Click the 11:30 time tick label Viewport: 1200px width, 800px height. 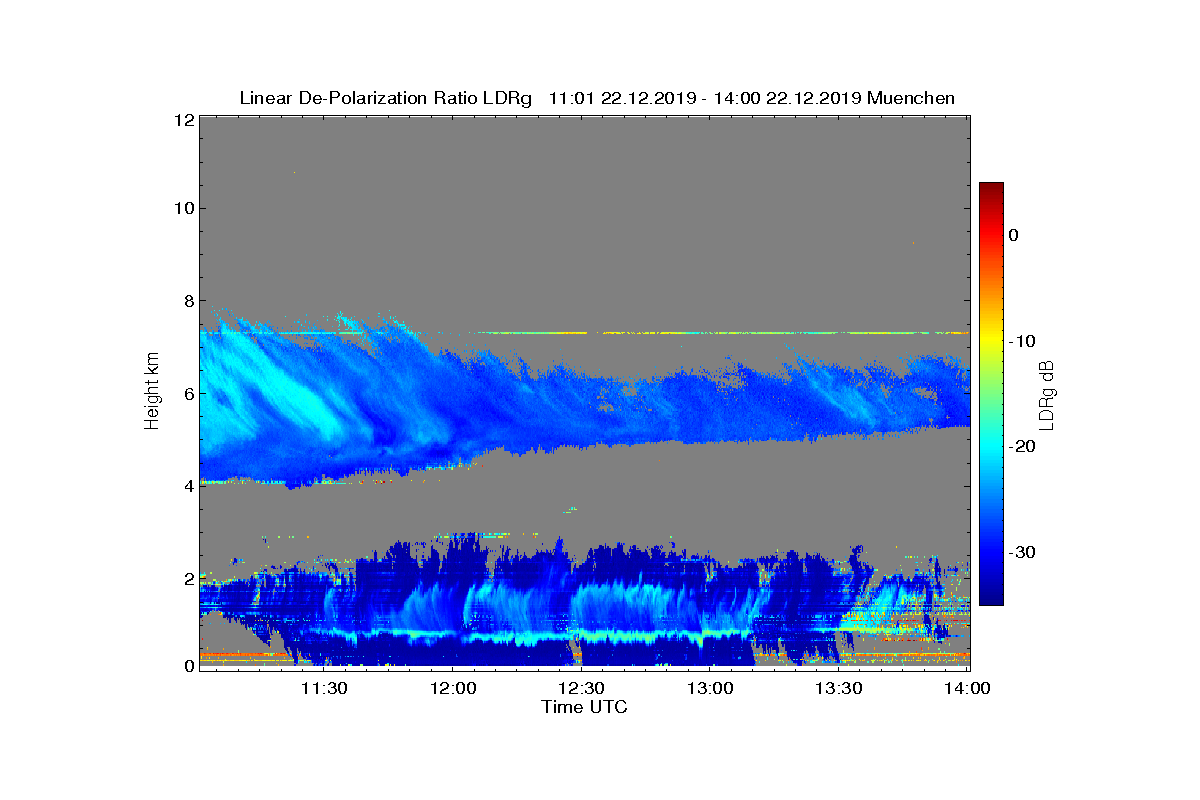(x=324, y=689)
